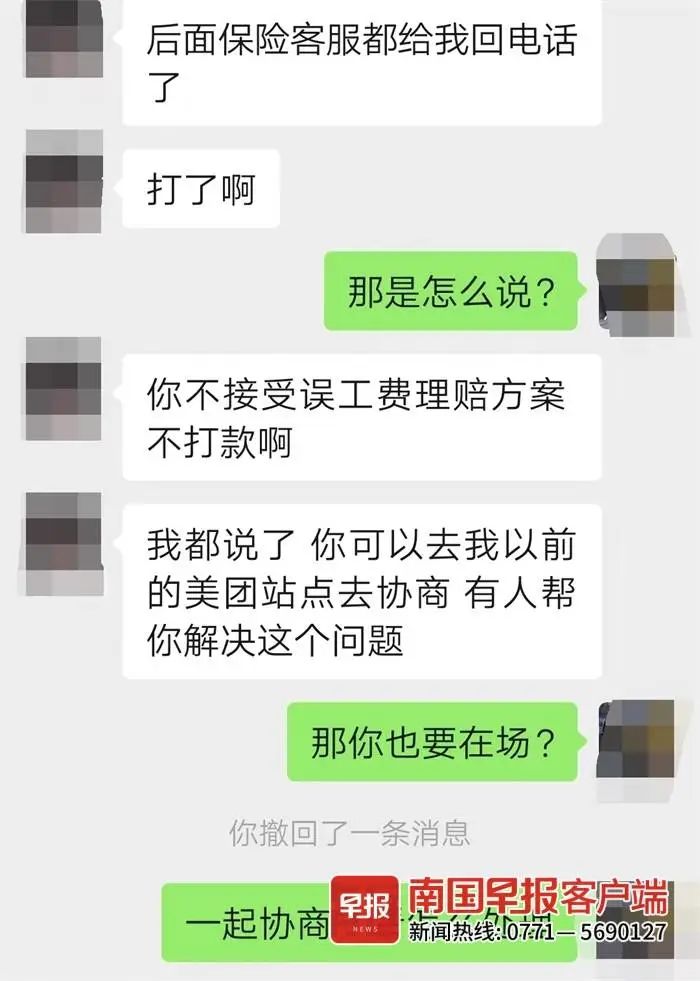The width and height of the screenshot is (700, 981).
Task: Click the red 早报 NEWS logo
Action: click(x=365, y=910)
